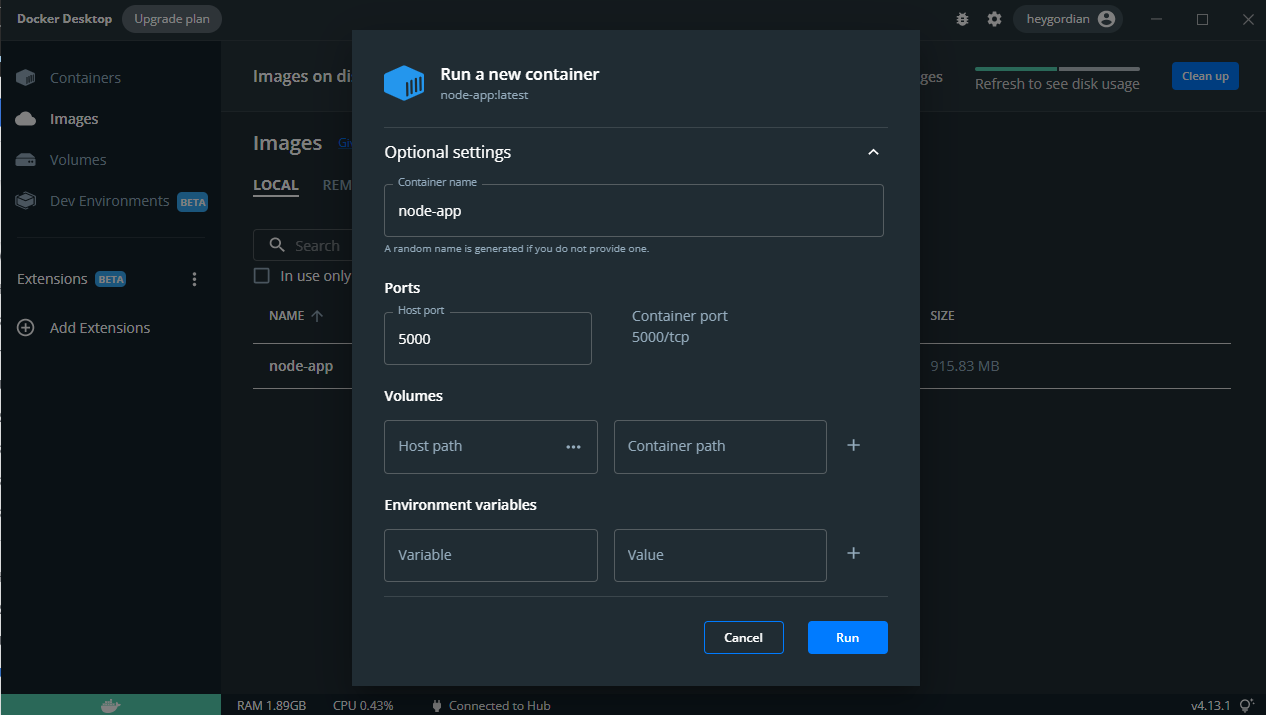Viewport: 1266px width, 715px height.
Task: Click the Containers sidebar icon
Action: [x=26, y=78]
